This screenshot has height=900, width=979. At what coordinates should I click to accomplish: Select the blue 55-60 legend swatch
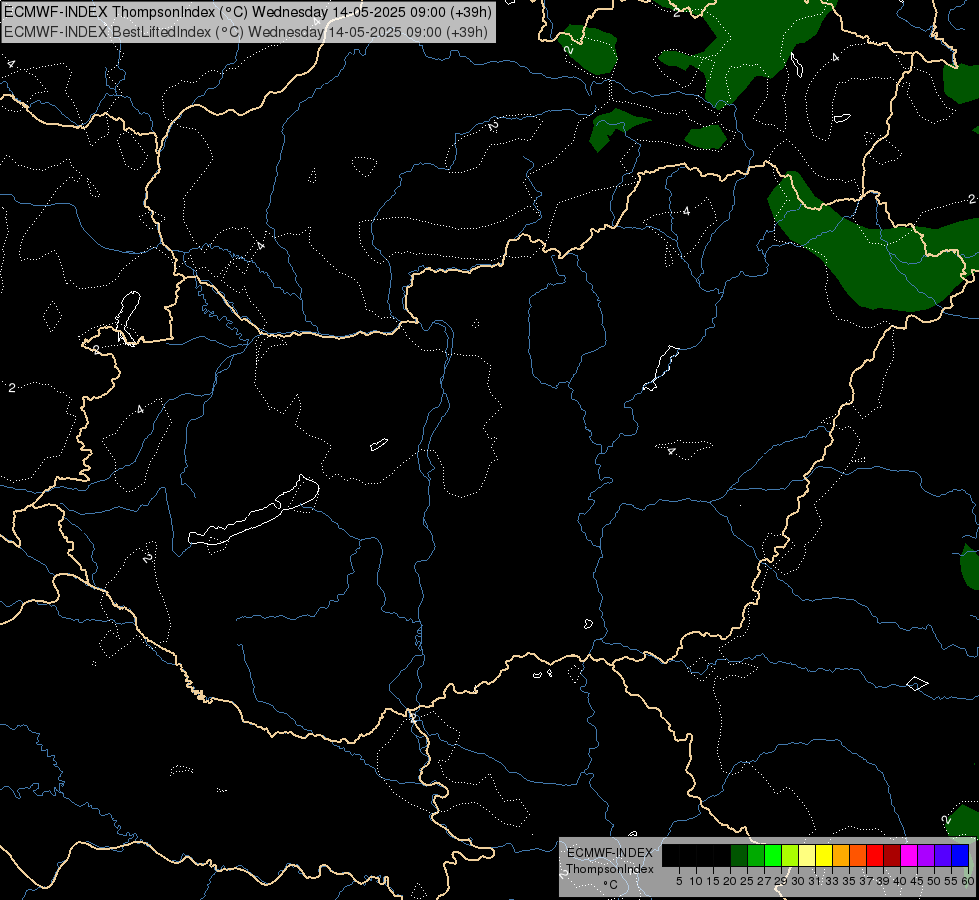pos(960,856)
